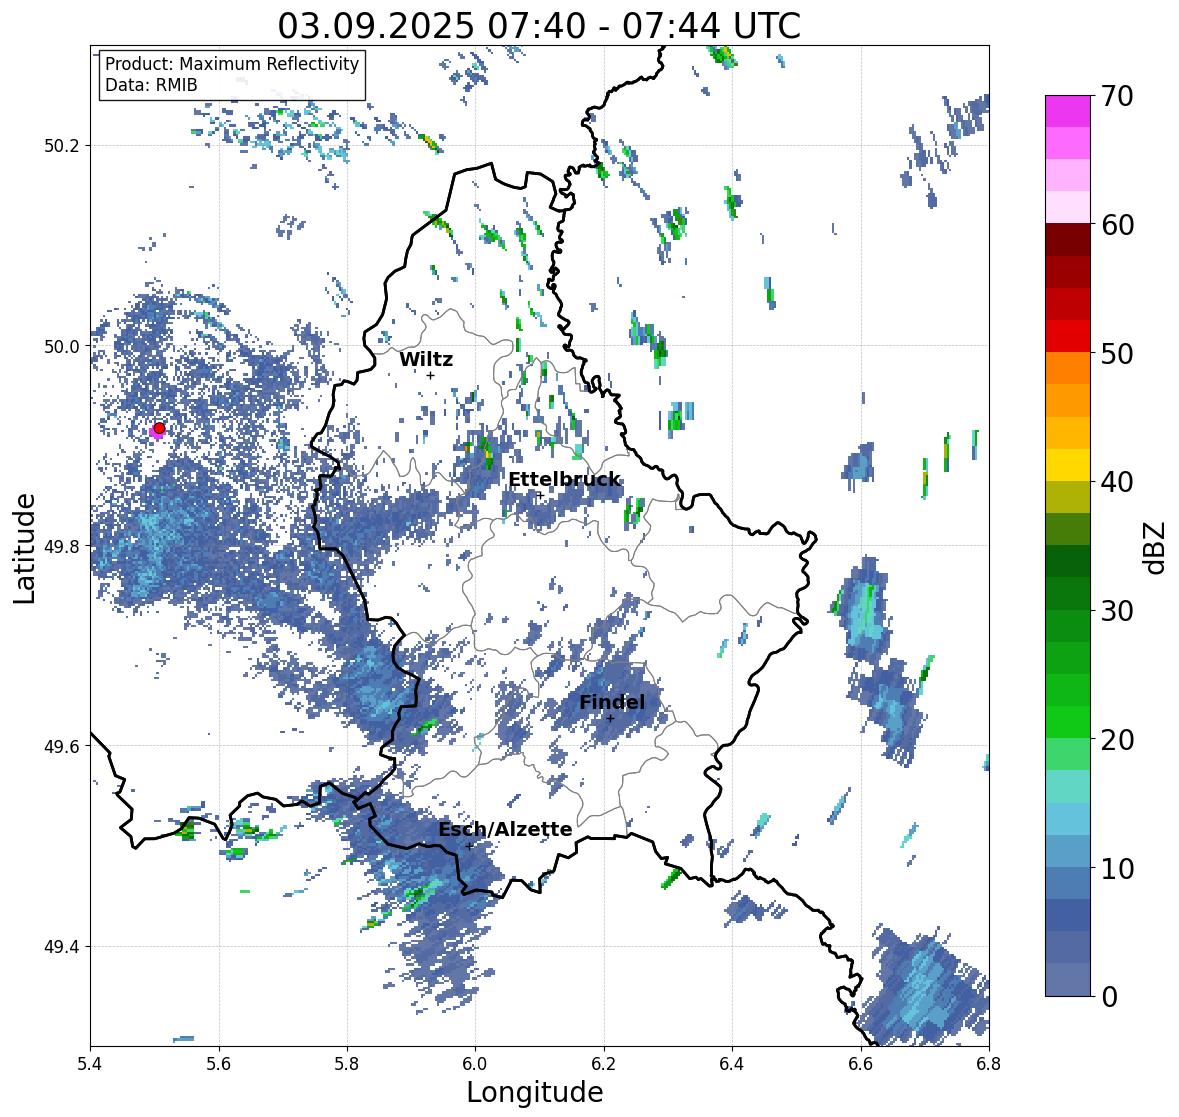The width and height of the screenshot is (1179, 1117).
Task: Click the plot title '03.09.2025 07:40 - 07:44 UTC'
Action: (x=539, y=26)
